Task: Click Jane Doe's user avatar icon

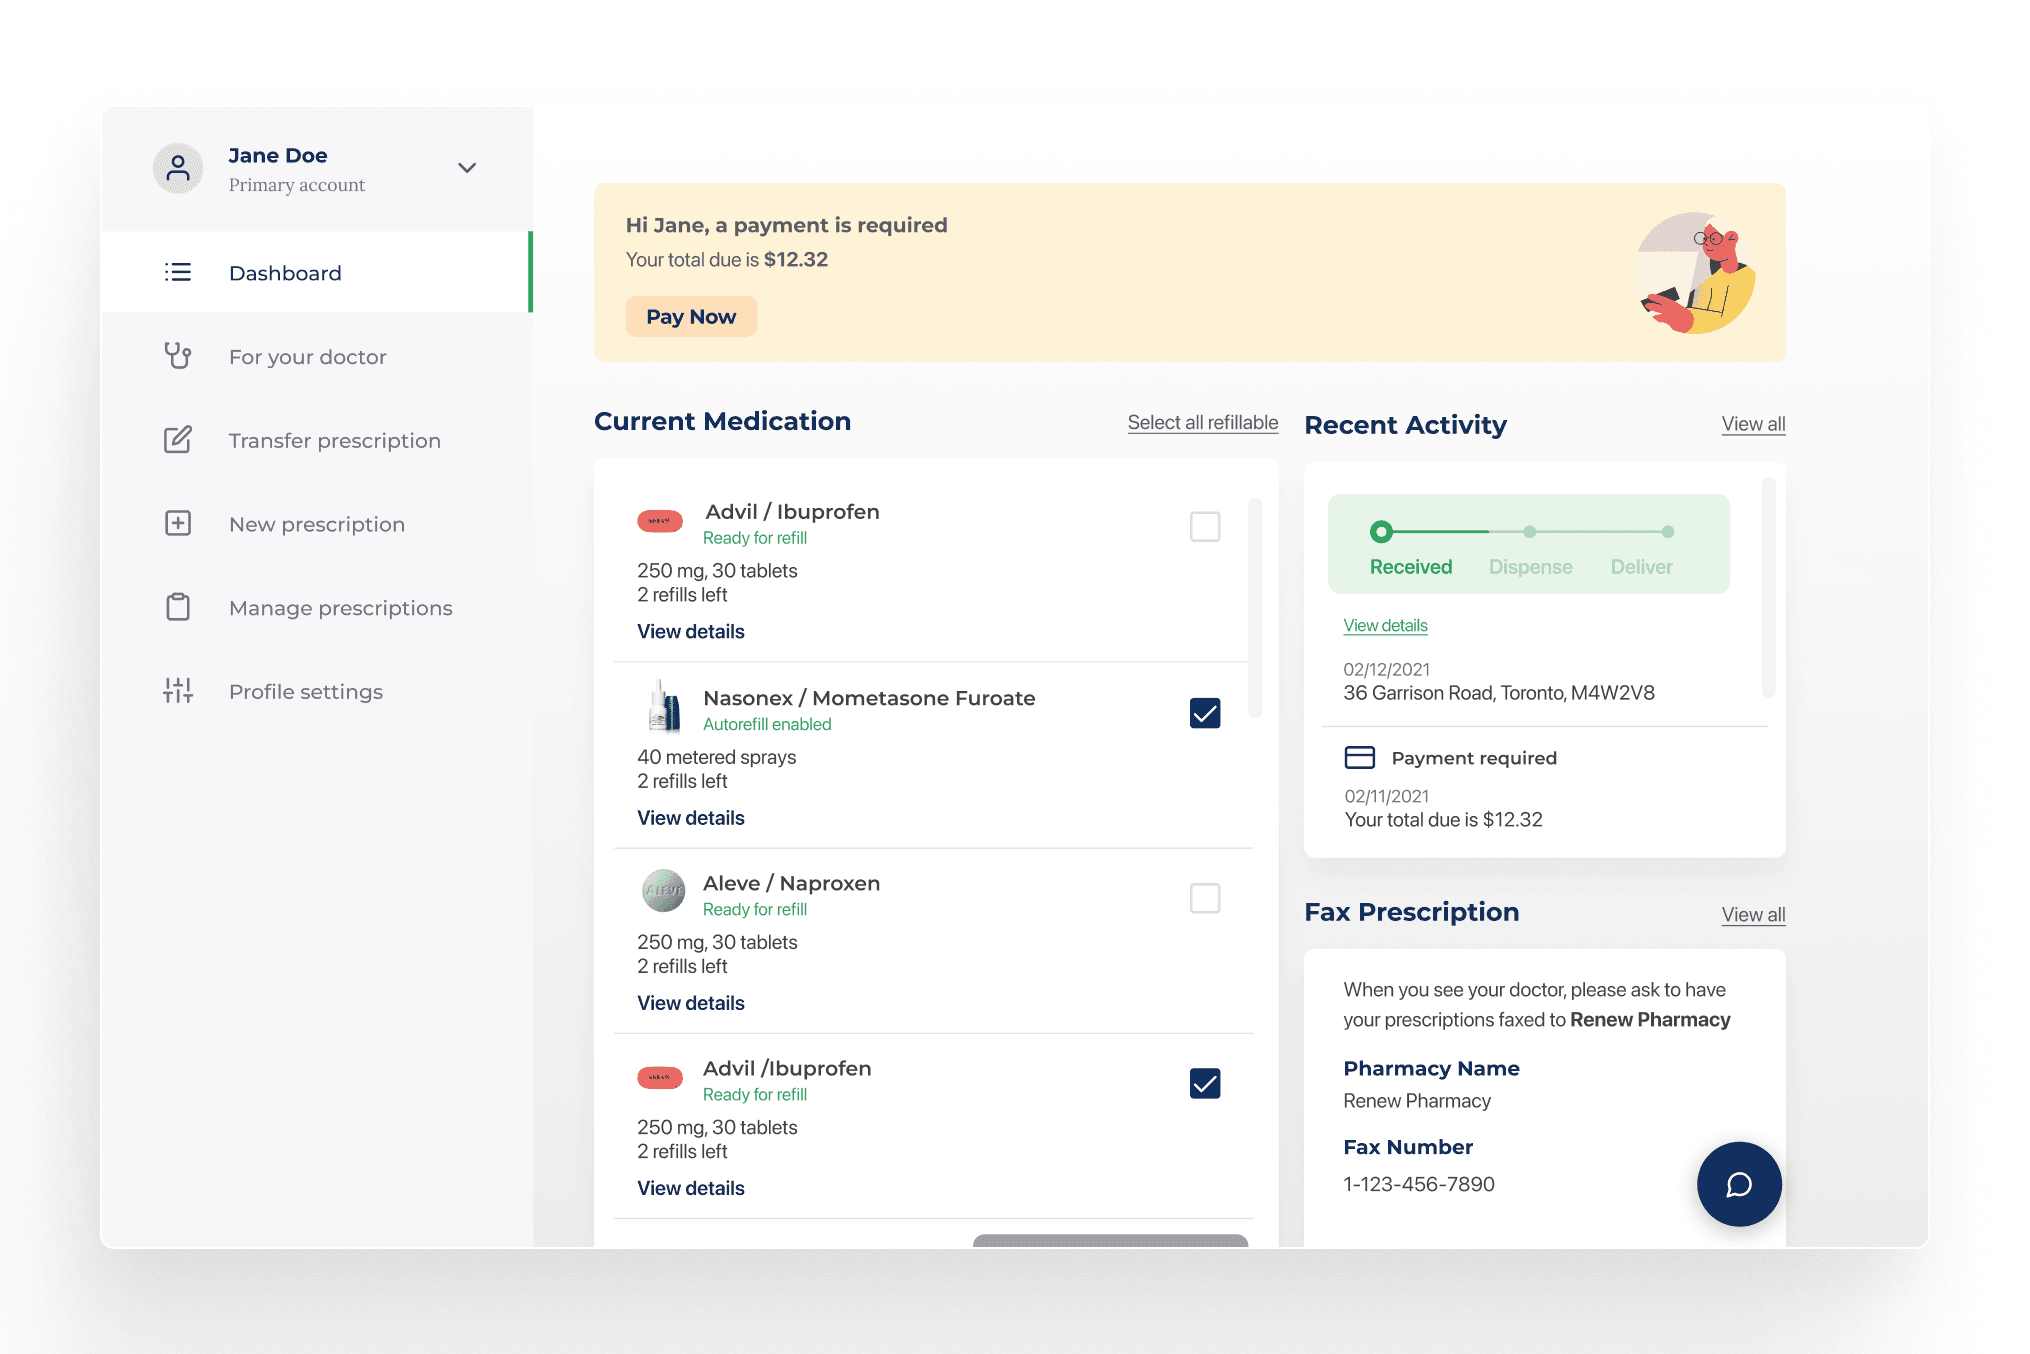Action: coord(178,168)
